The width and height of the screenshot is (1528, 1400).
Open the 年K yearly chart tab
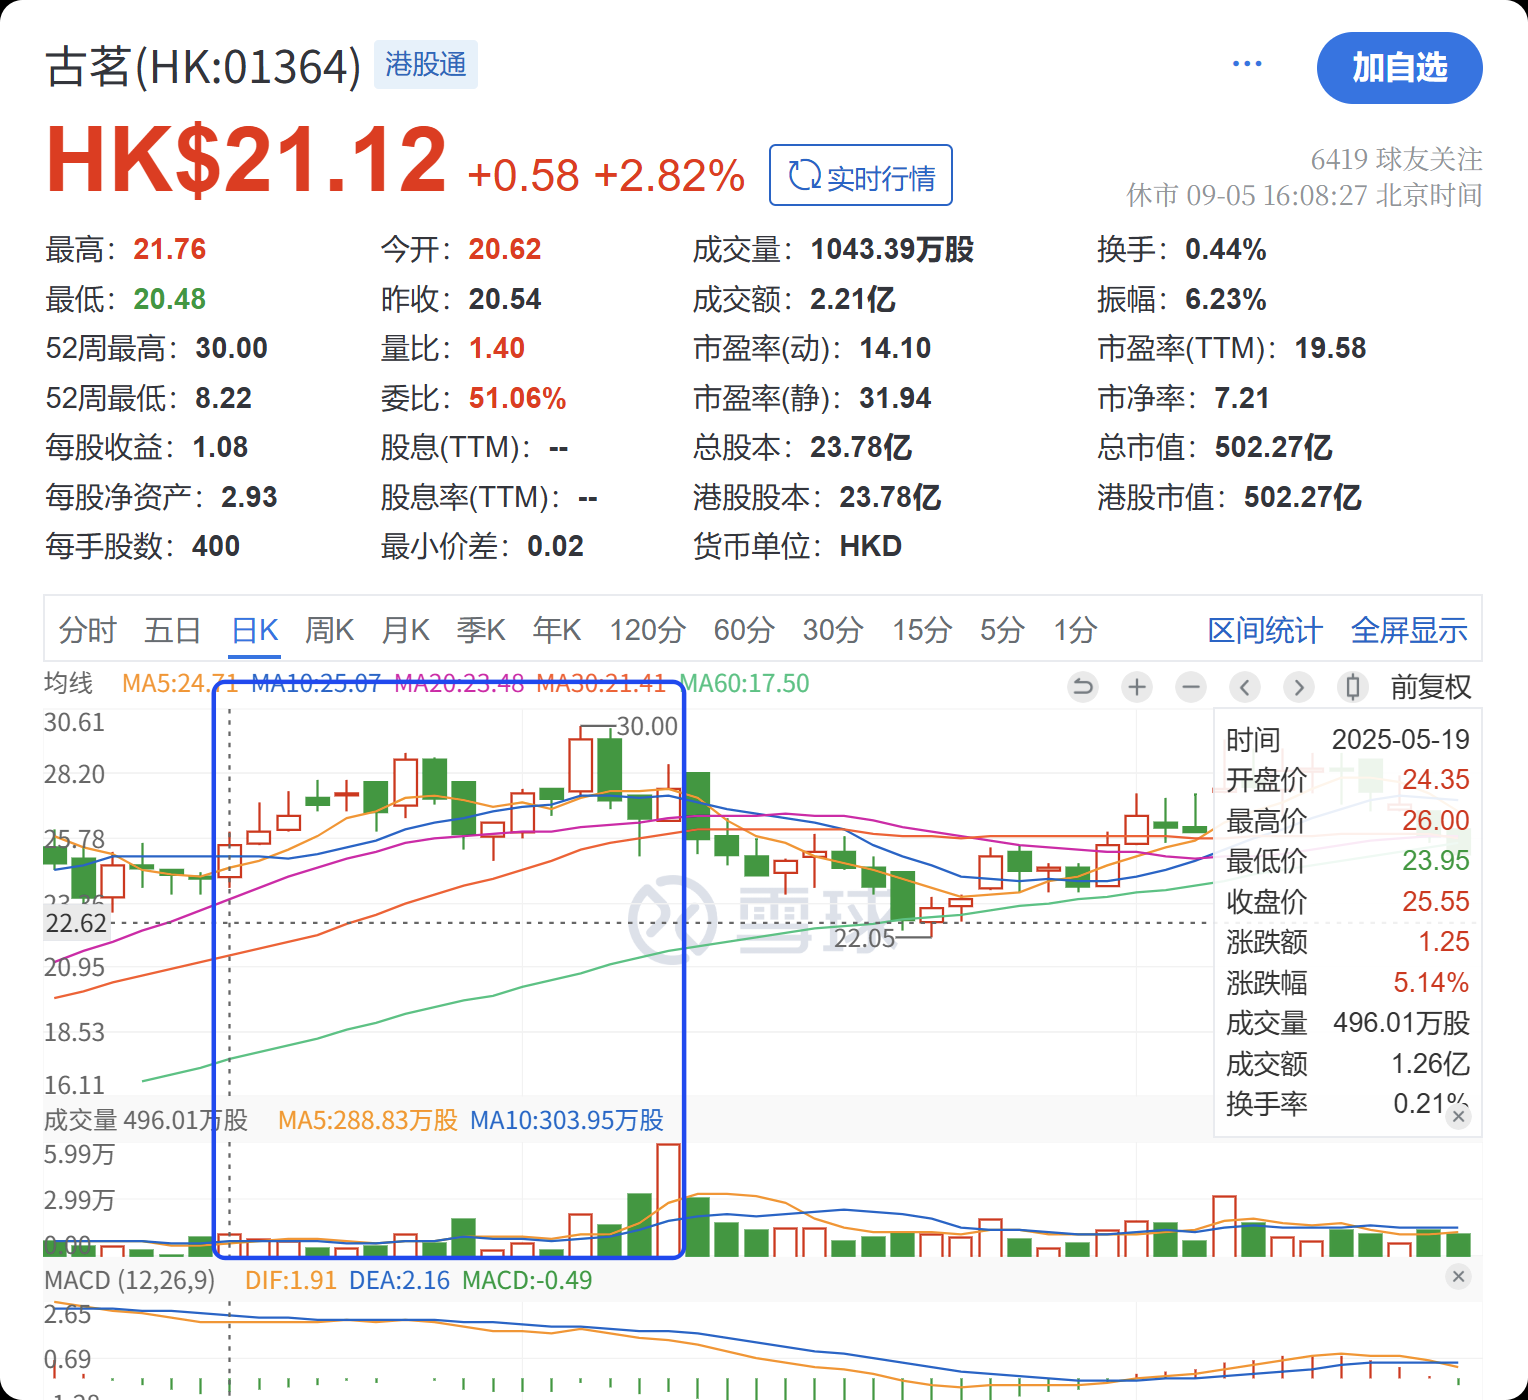click(x=557, y=630)
